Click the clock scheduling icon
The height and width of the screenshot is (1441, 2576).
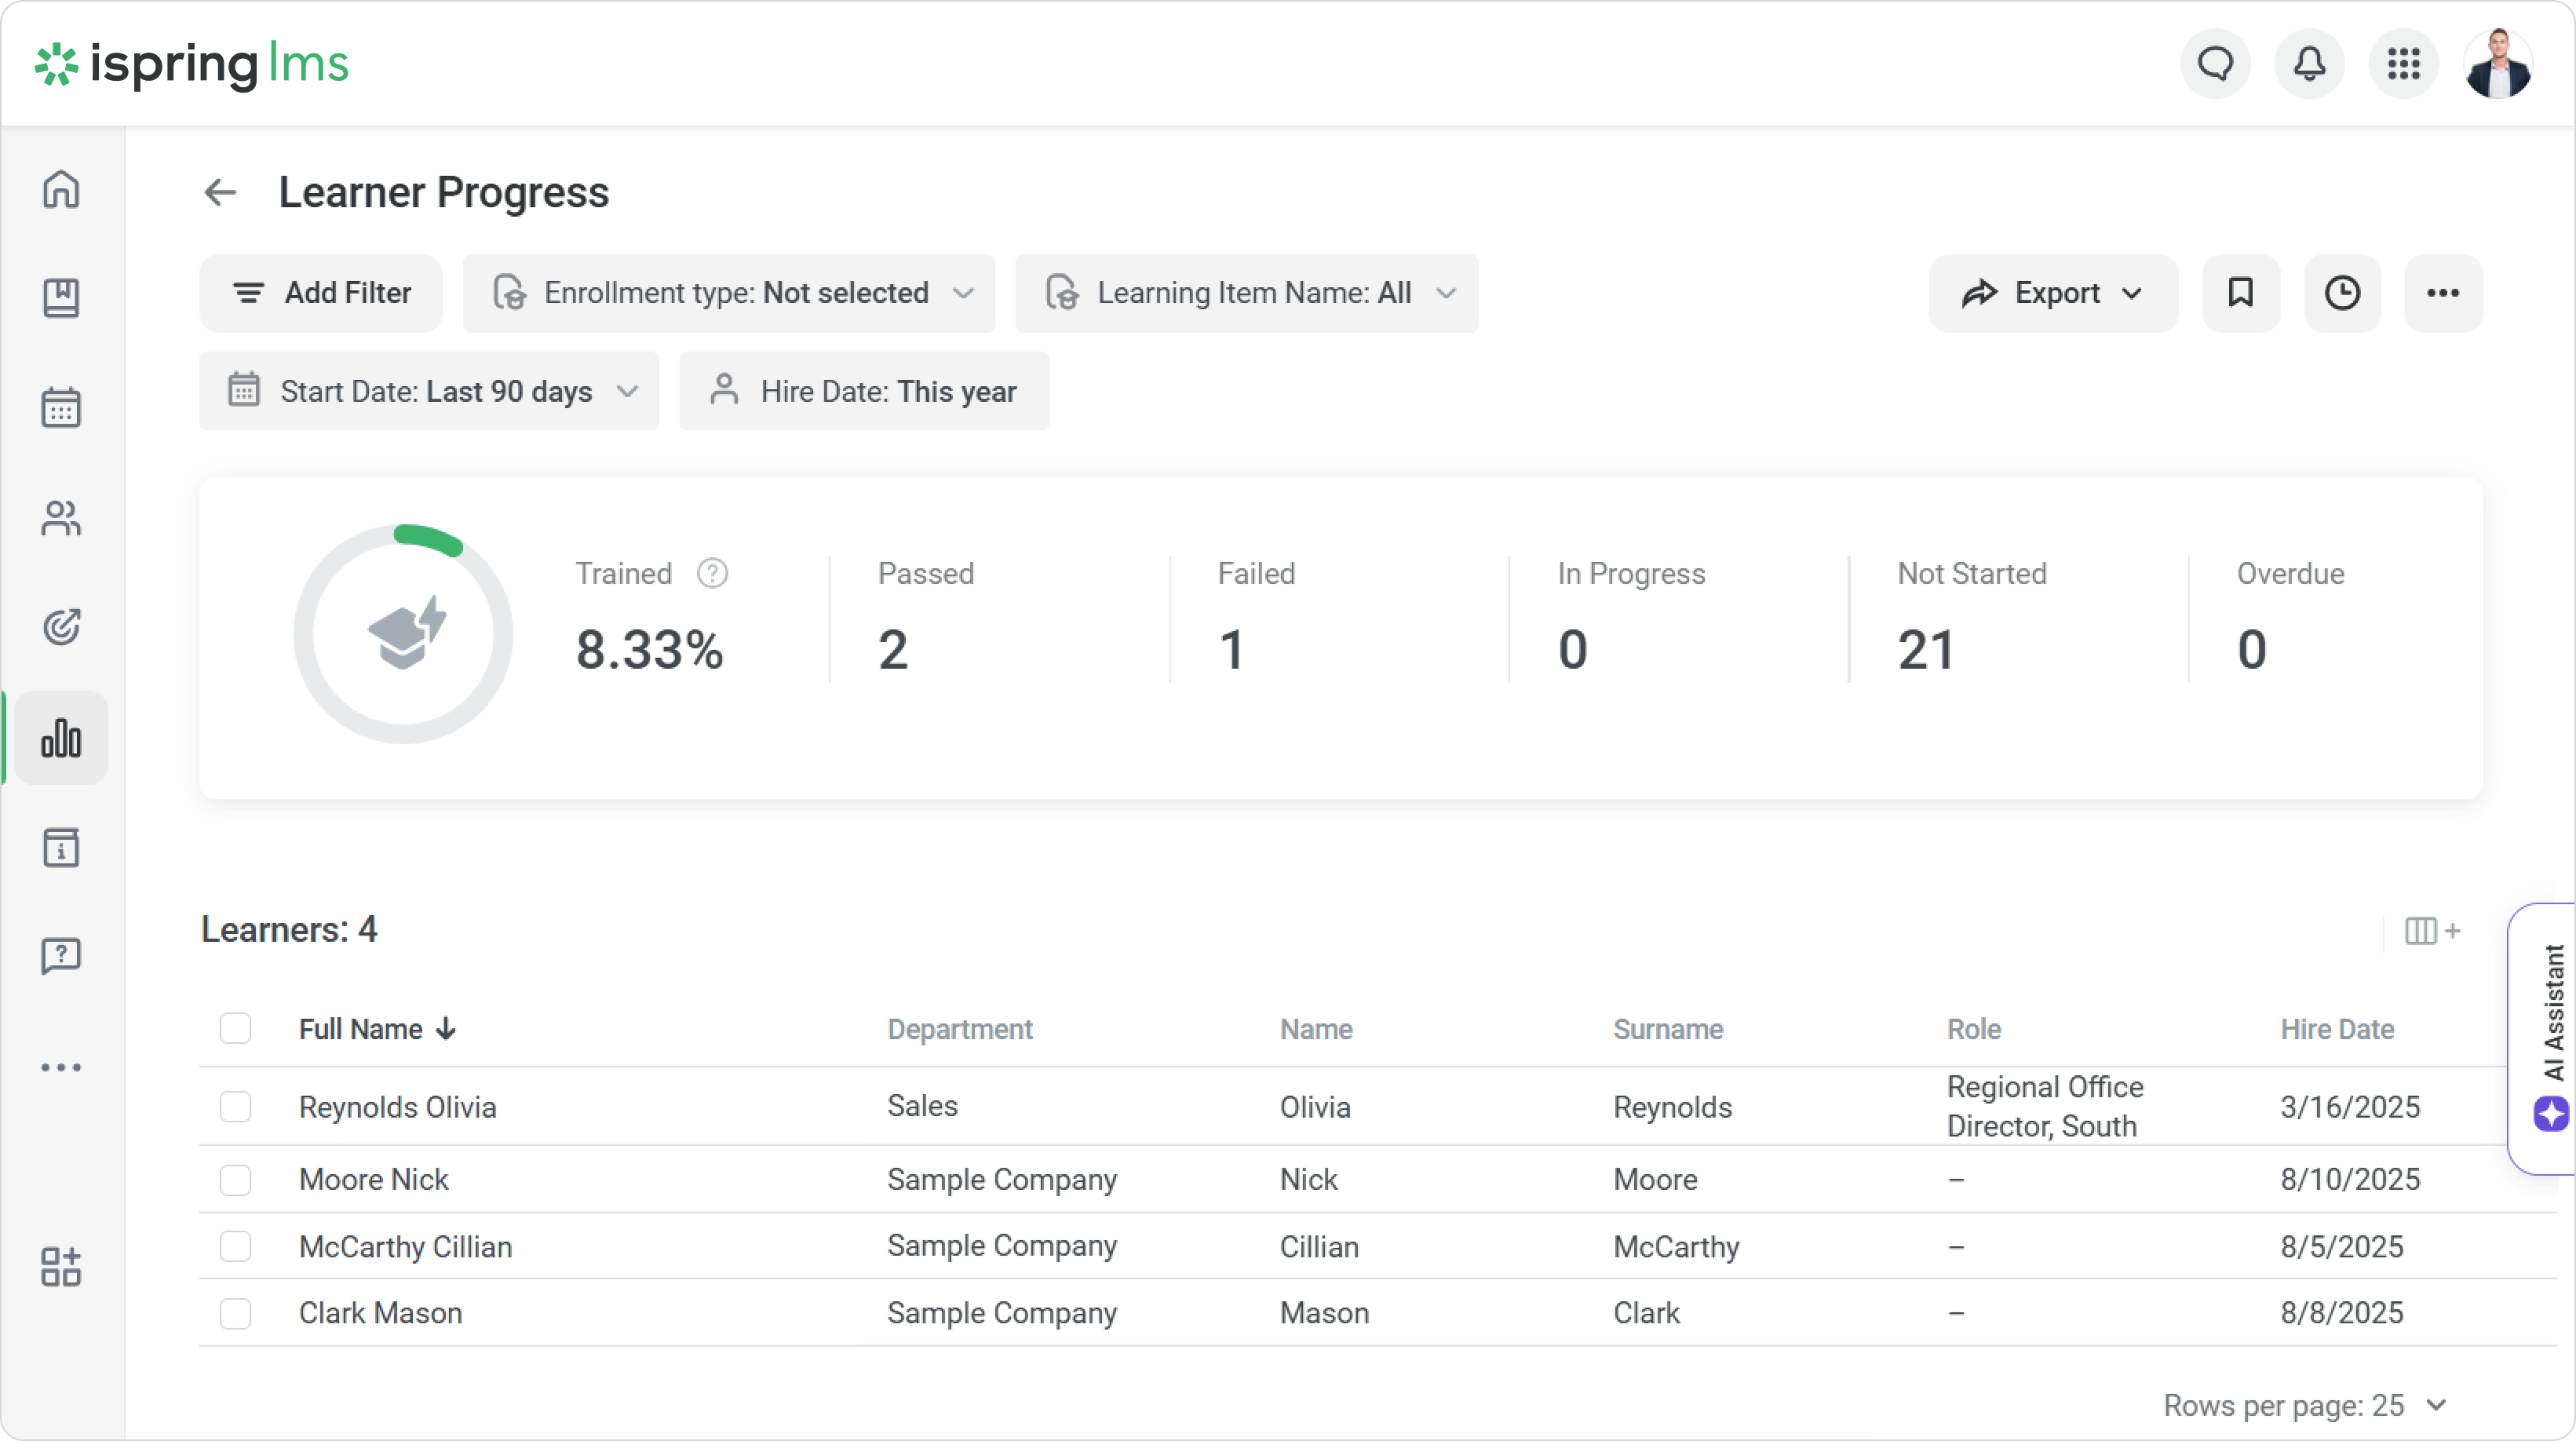(2342, 293)
